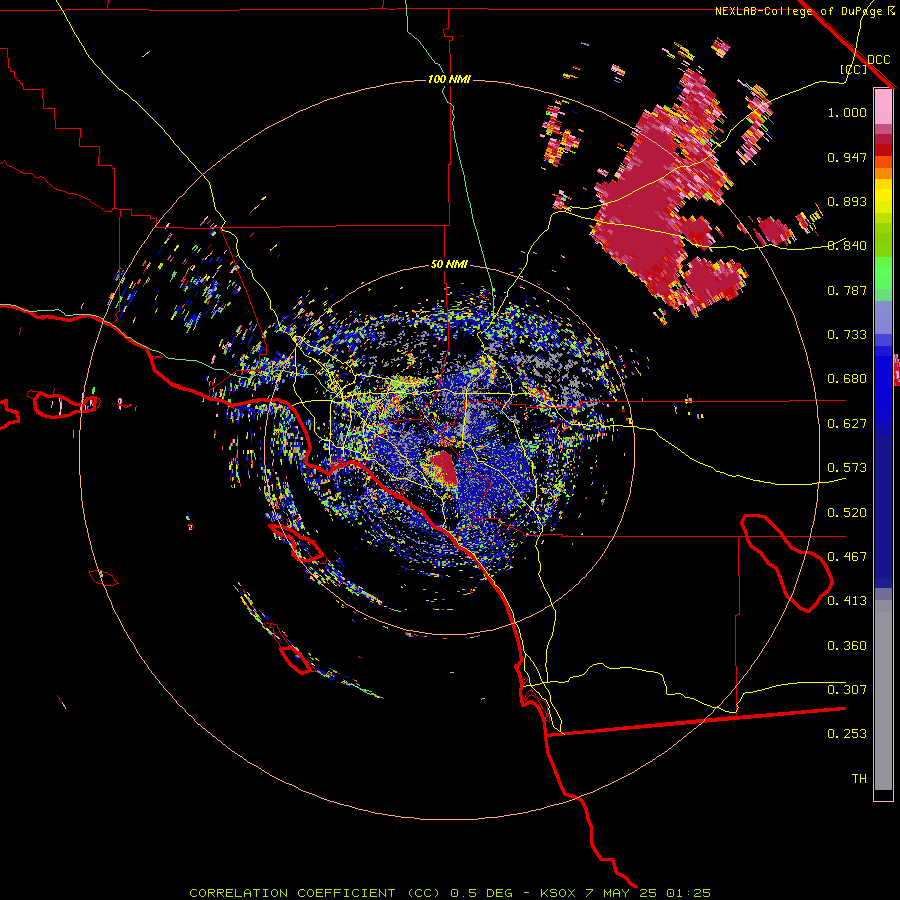The image size is (900, 900).
Task: Select the 0.947 color scale value
Action: tap(847, 157)
